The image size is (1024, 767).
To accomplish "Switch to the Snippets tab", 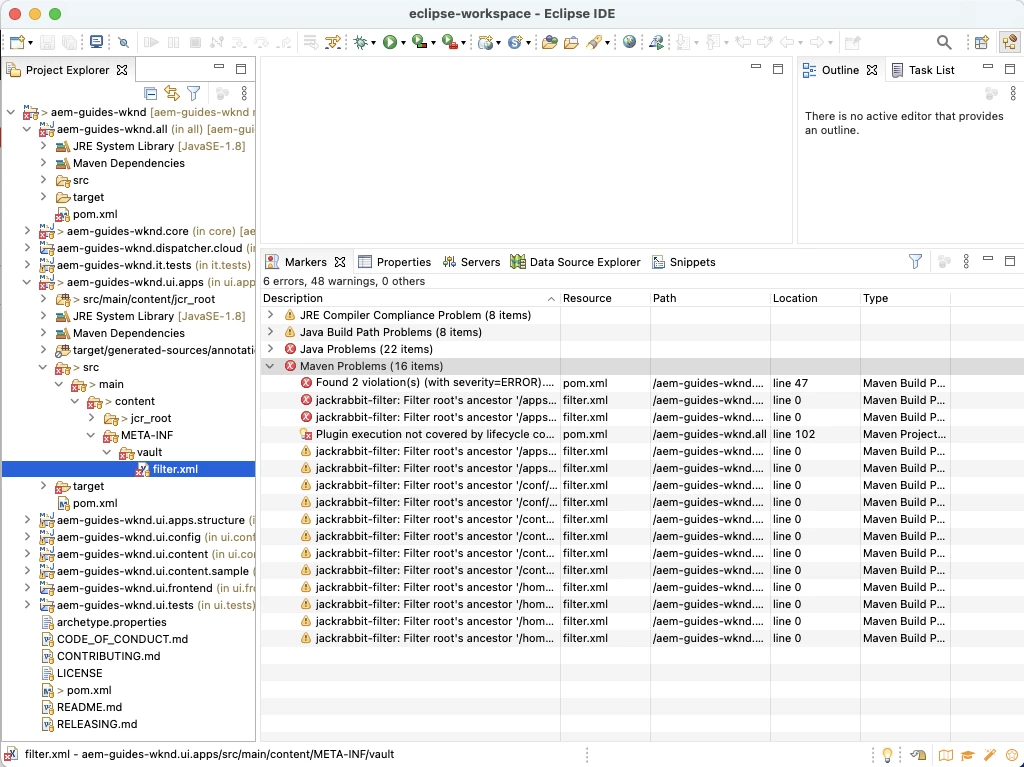I will pyautogui.click(x=684, y=262).
